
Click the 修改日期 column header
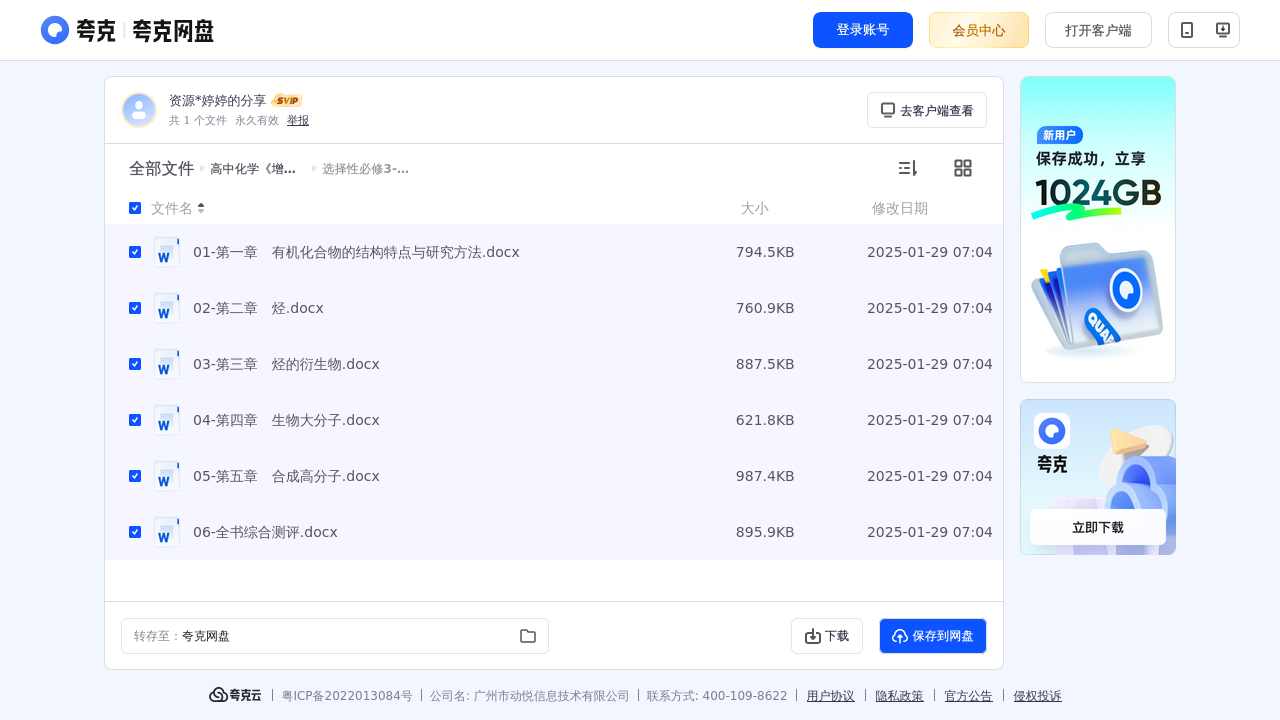[x=900, y=208]
